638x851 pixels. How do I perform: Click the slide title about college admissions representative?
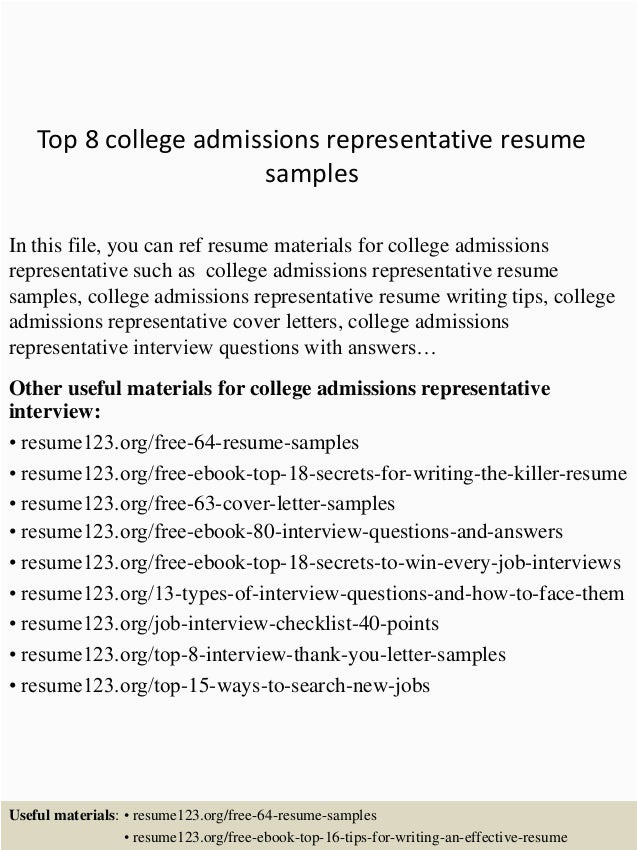(x=311, y=140)
